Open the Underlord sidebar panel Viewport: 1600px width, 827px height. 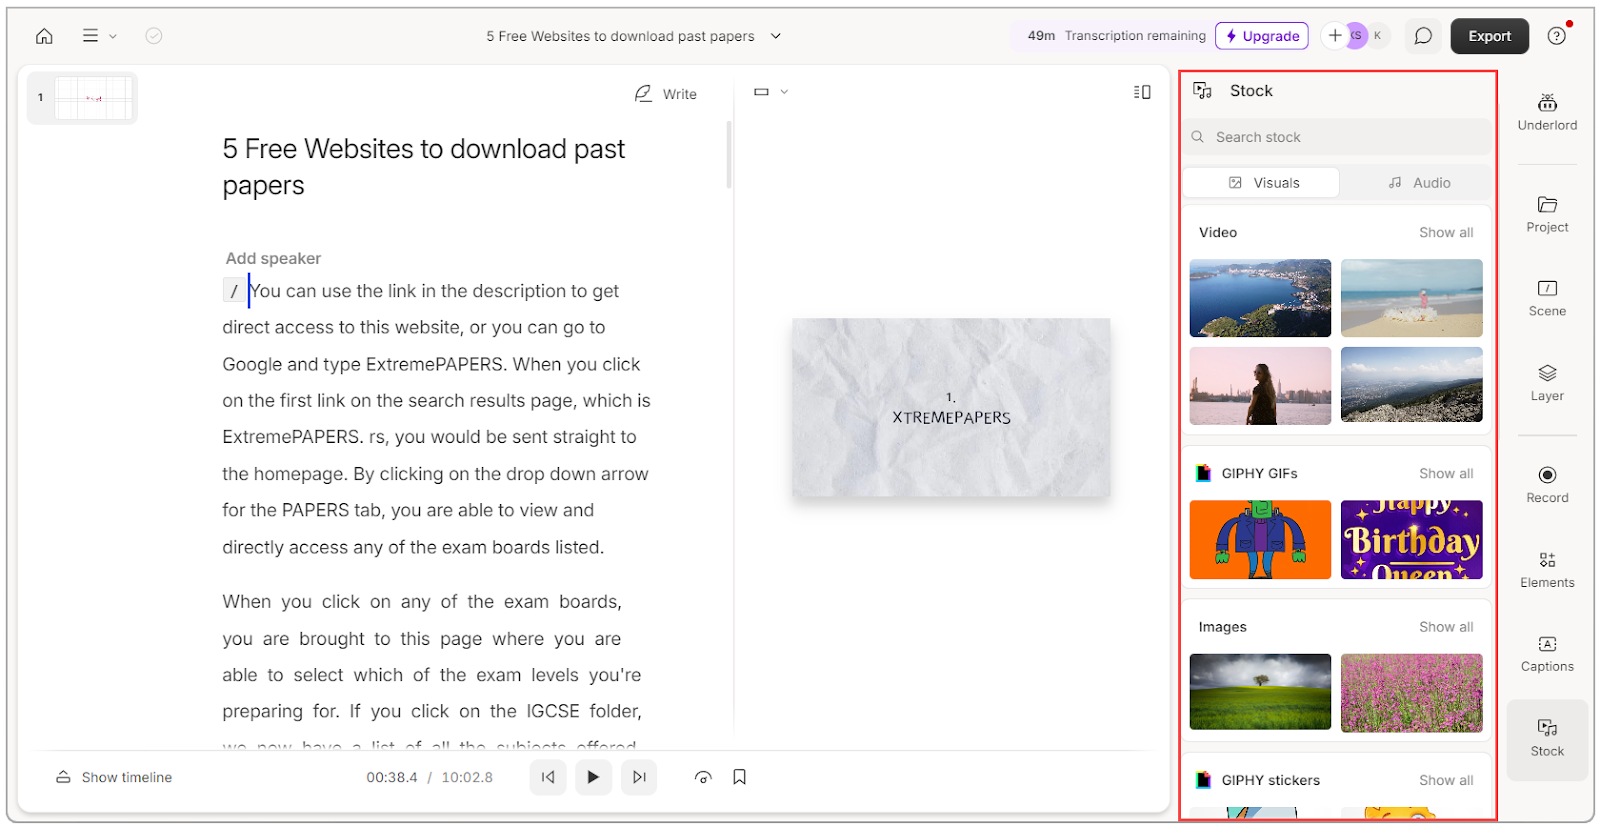pos(1547,112)
